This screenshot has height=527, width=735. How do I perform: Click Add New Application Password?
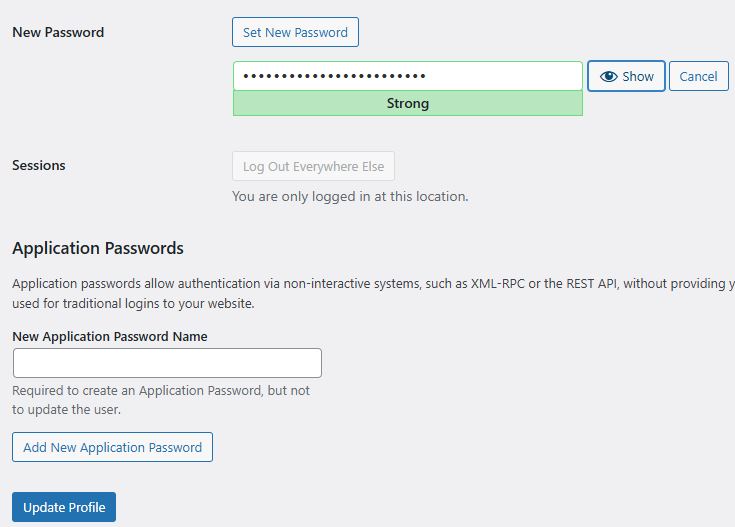click(112, 447)
